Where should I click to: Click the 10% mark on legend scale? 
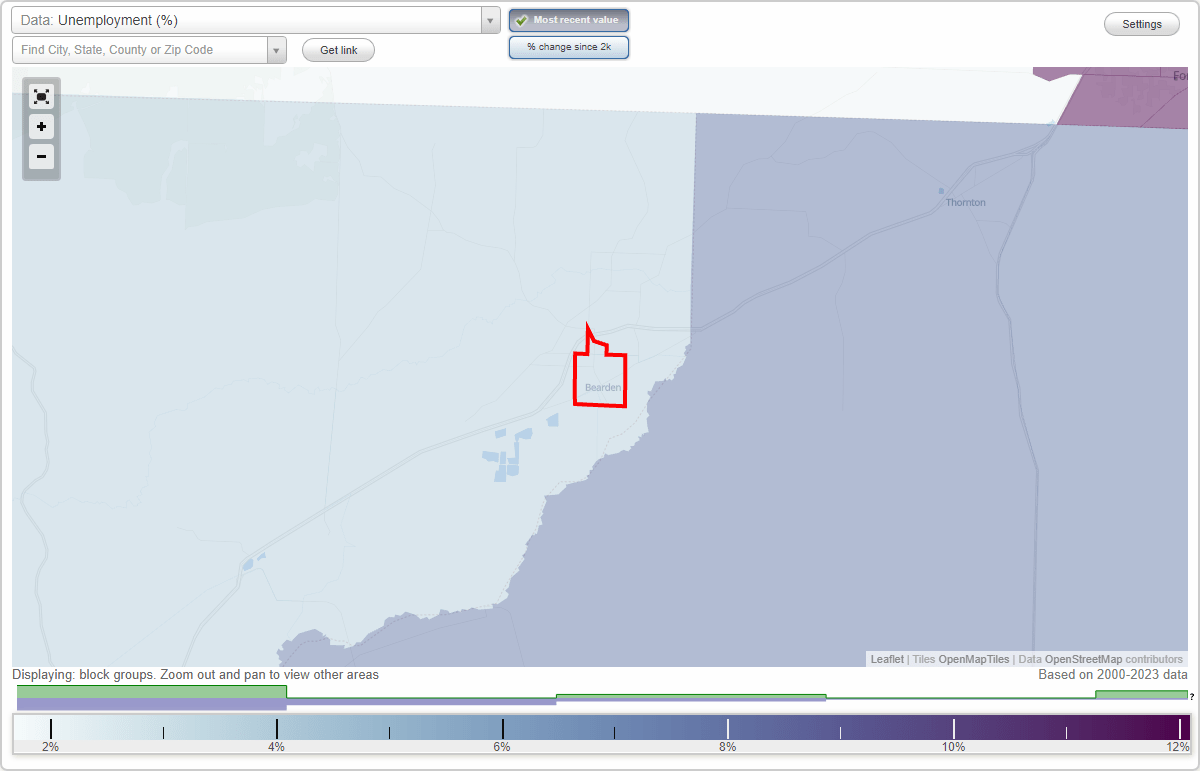pyautogui.click(x=953, y=747)
